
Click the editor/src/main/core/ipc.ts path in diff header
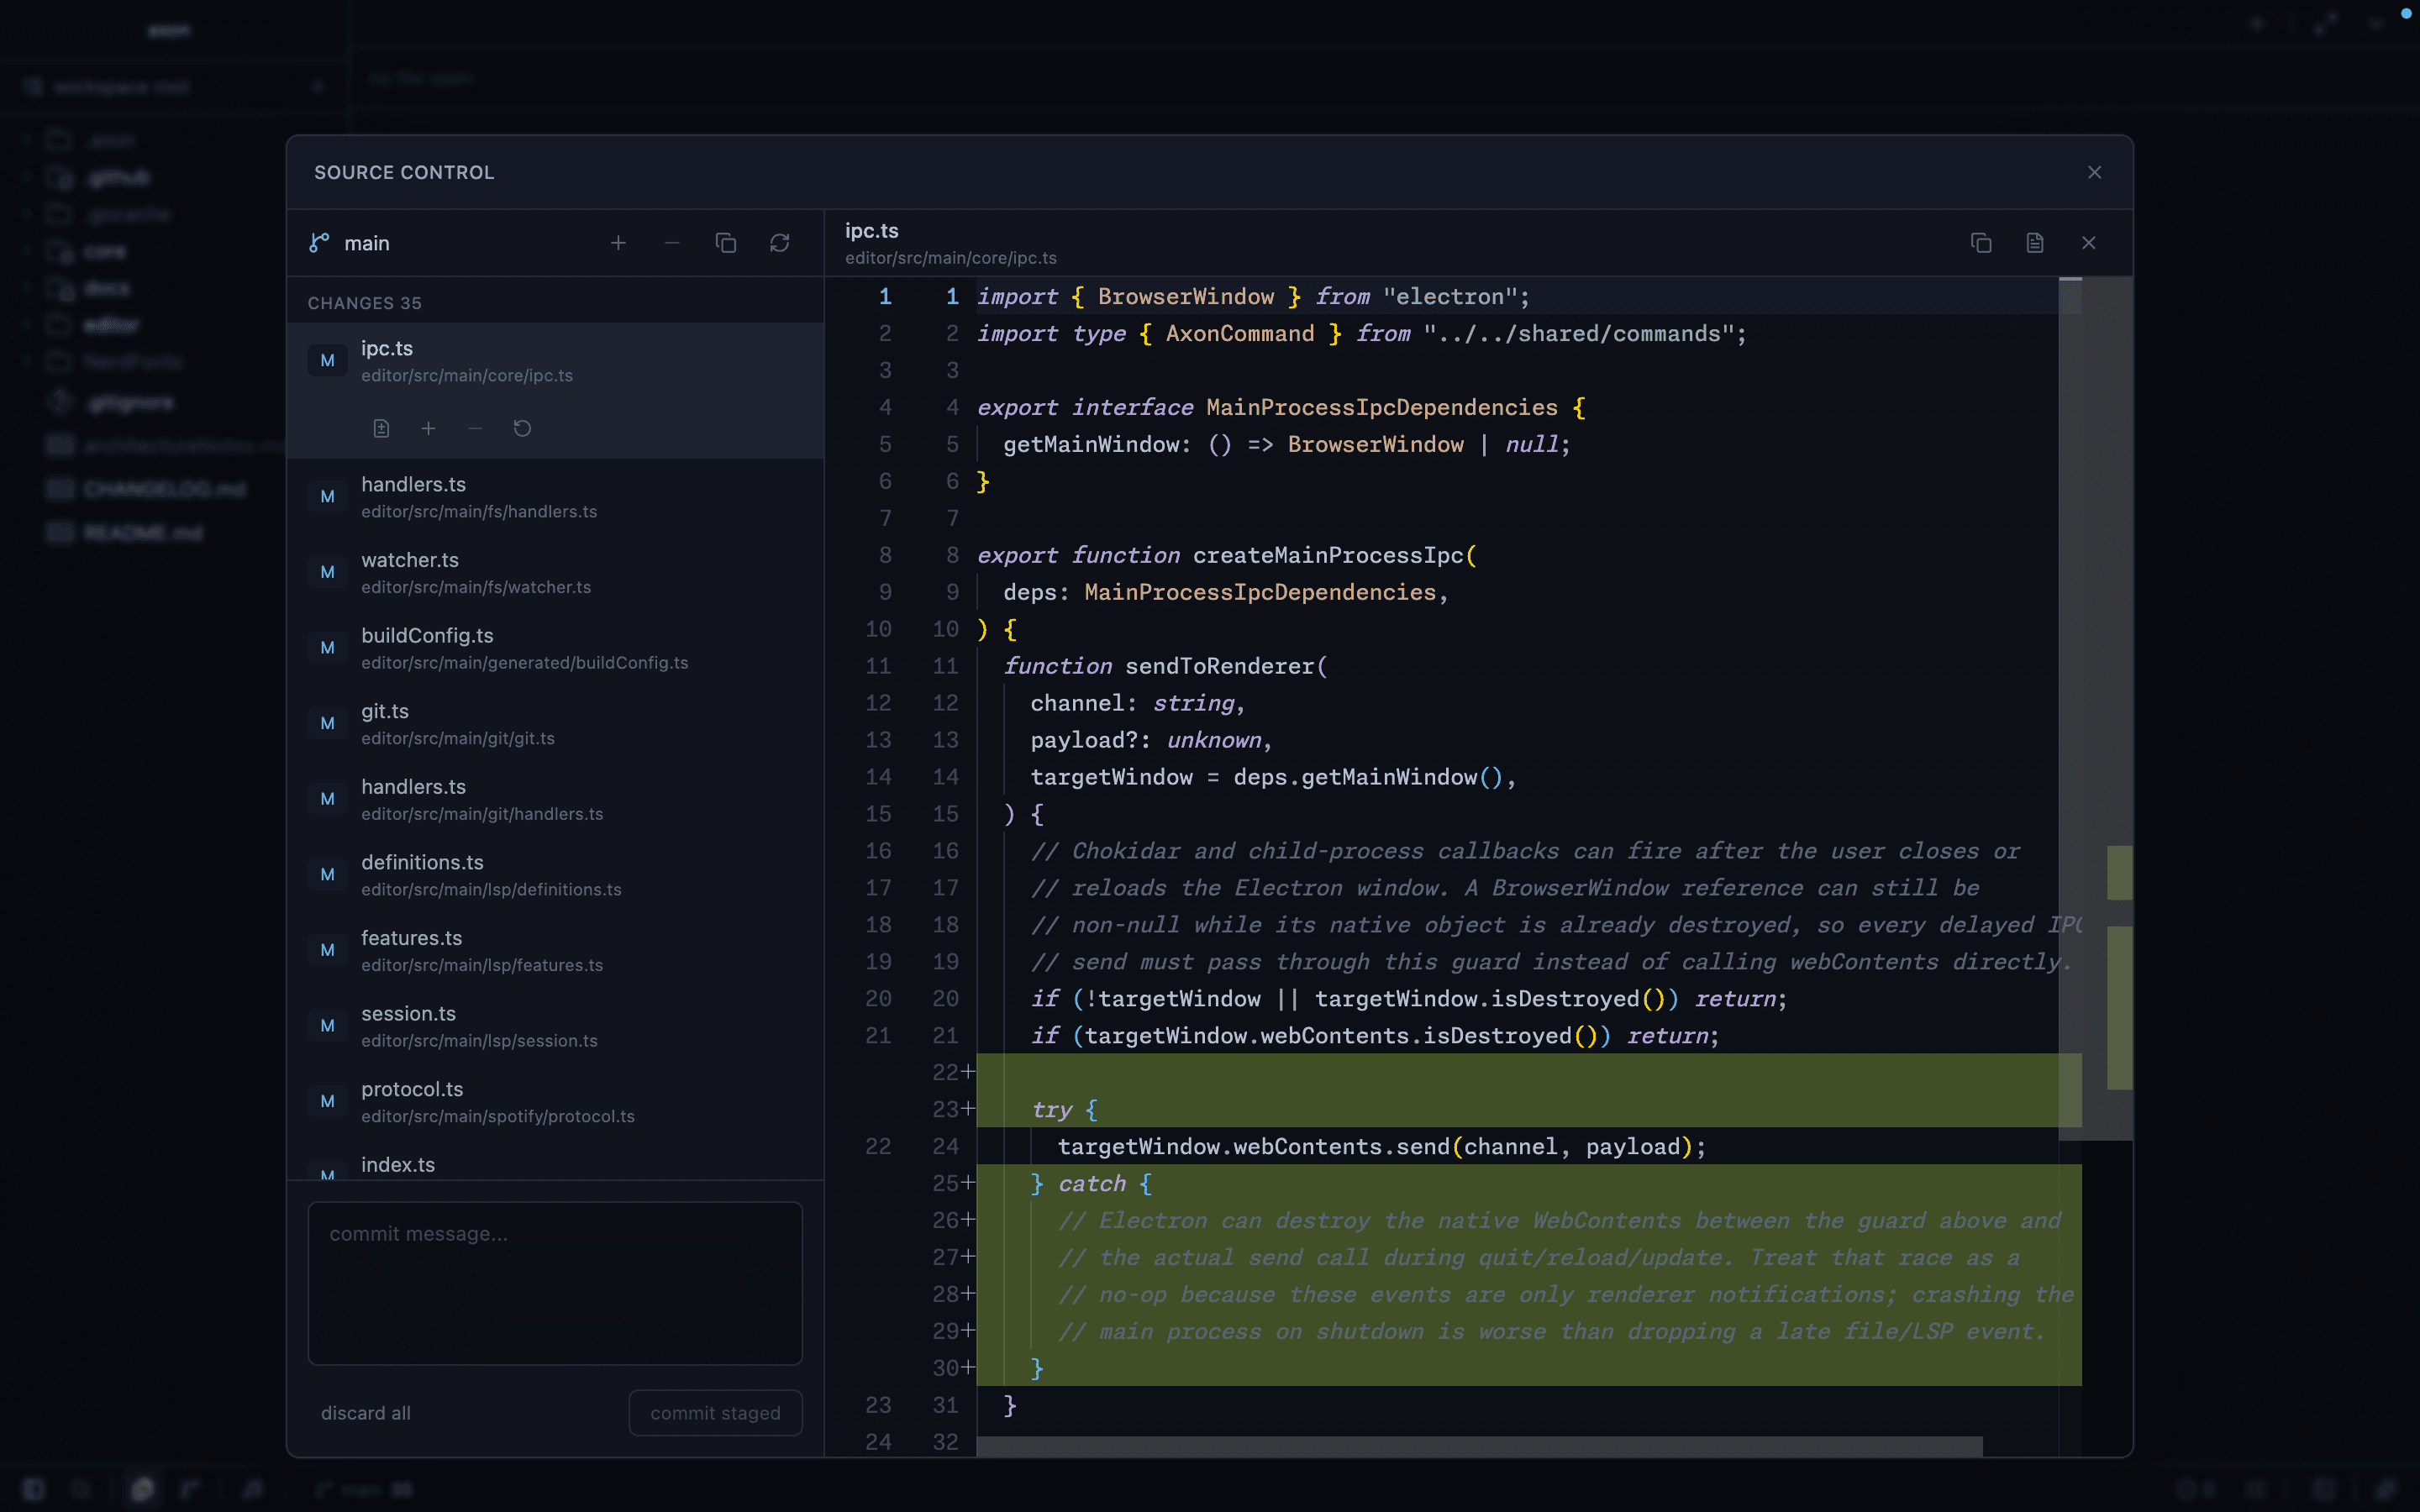point(950,258)
